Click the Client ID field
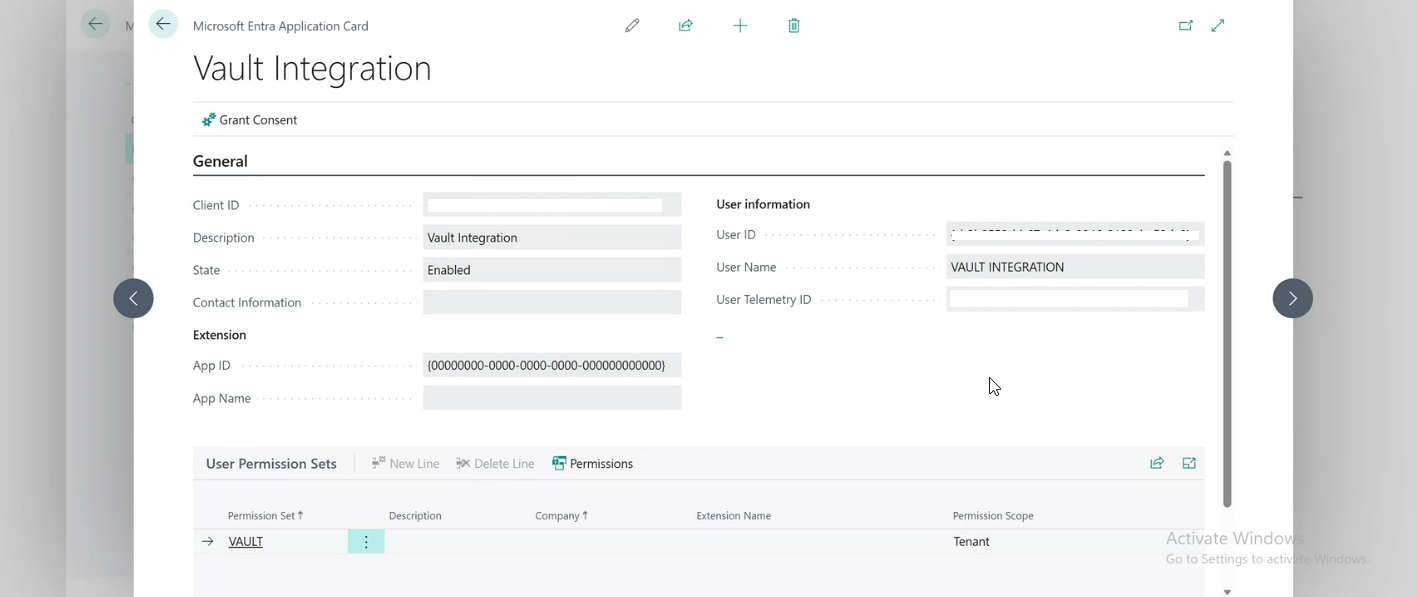Screen dimensions: 1417x597 tap(552, 205)
